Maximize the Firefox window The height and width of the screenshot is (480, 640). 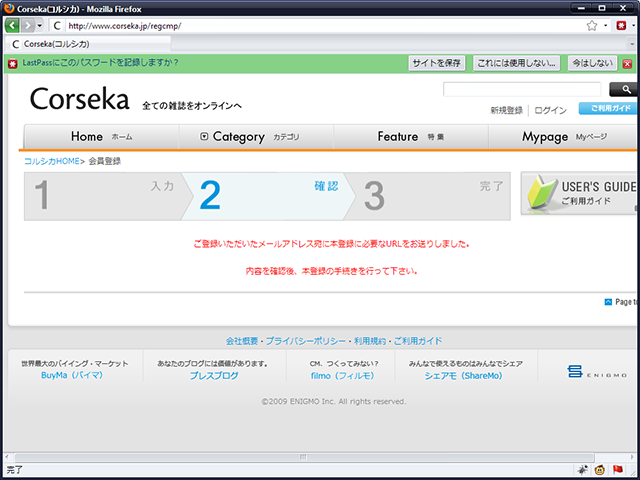[602, 8]
